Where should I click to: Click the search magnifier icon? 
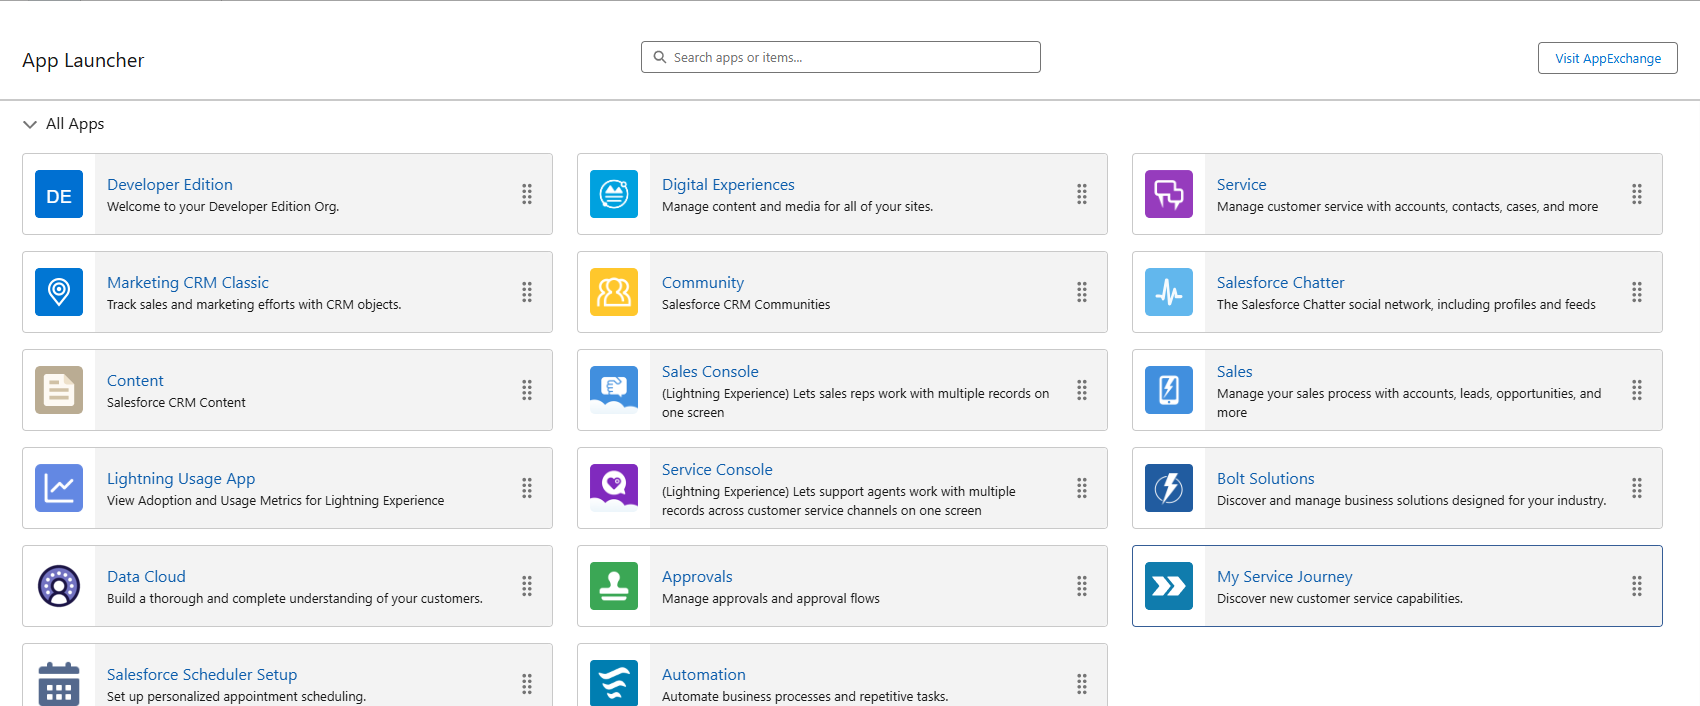pos(660,57)
